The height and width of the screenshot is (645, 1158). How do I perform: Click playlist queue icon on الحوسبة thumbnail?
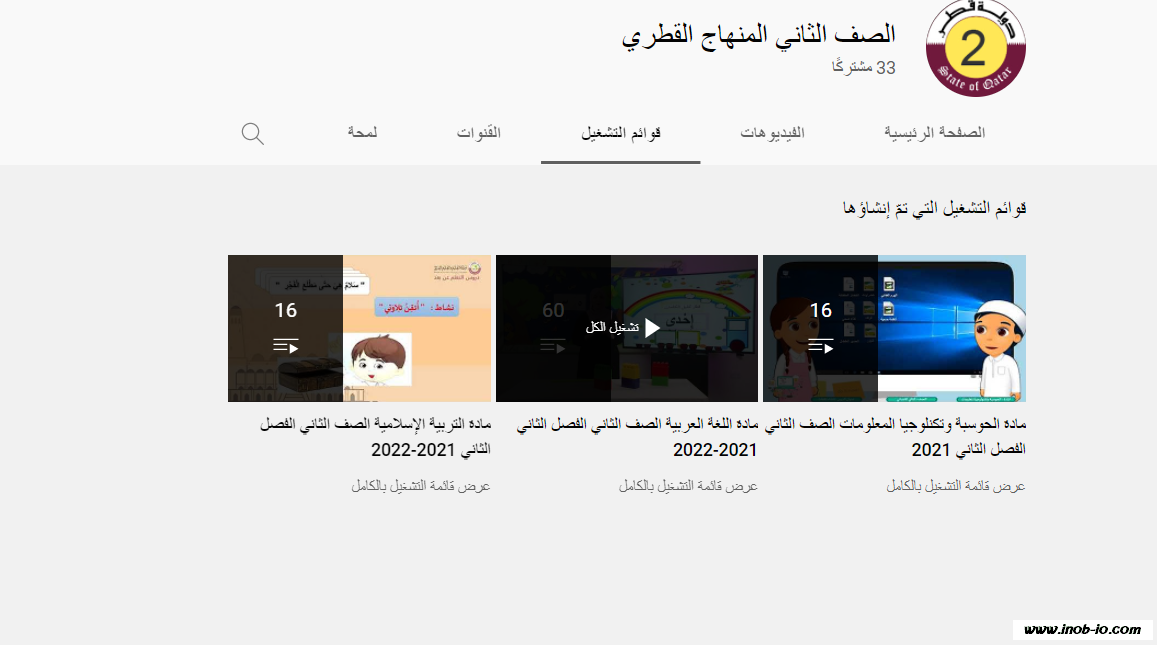[x=821, y=346]
